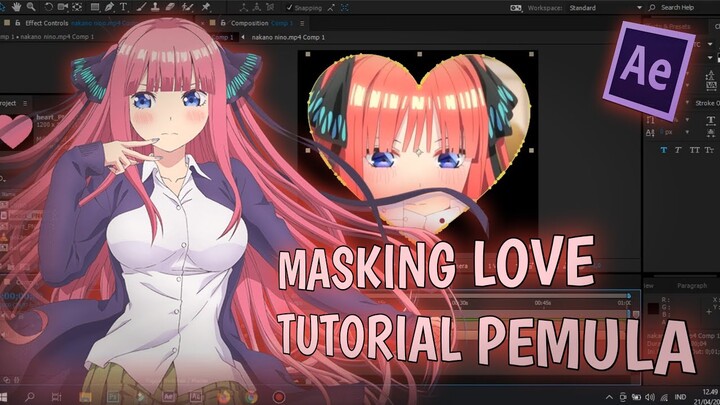Select the Brush tool
The width and height of the screenshot is (720, 405).
(x=142, y=7)
